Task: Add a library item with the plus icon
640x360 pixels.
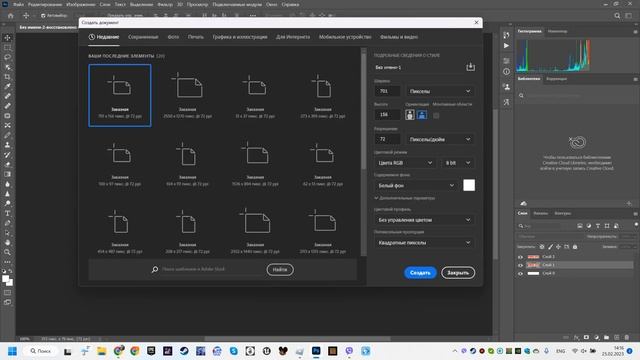Action: (629, 203)
